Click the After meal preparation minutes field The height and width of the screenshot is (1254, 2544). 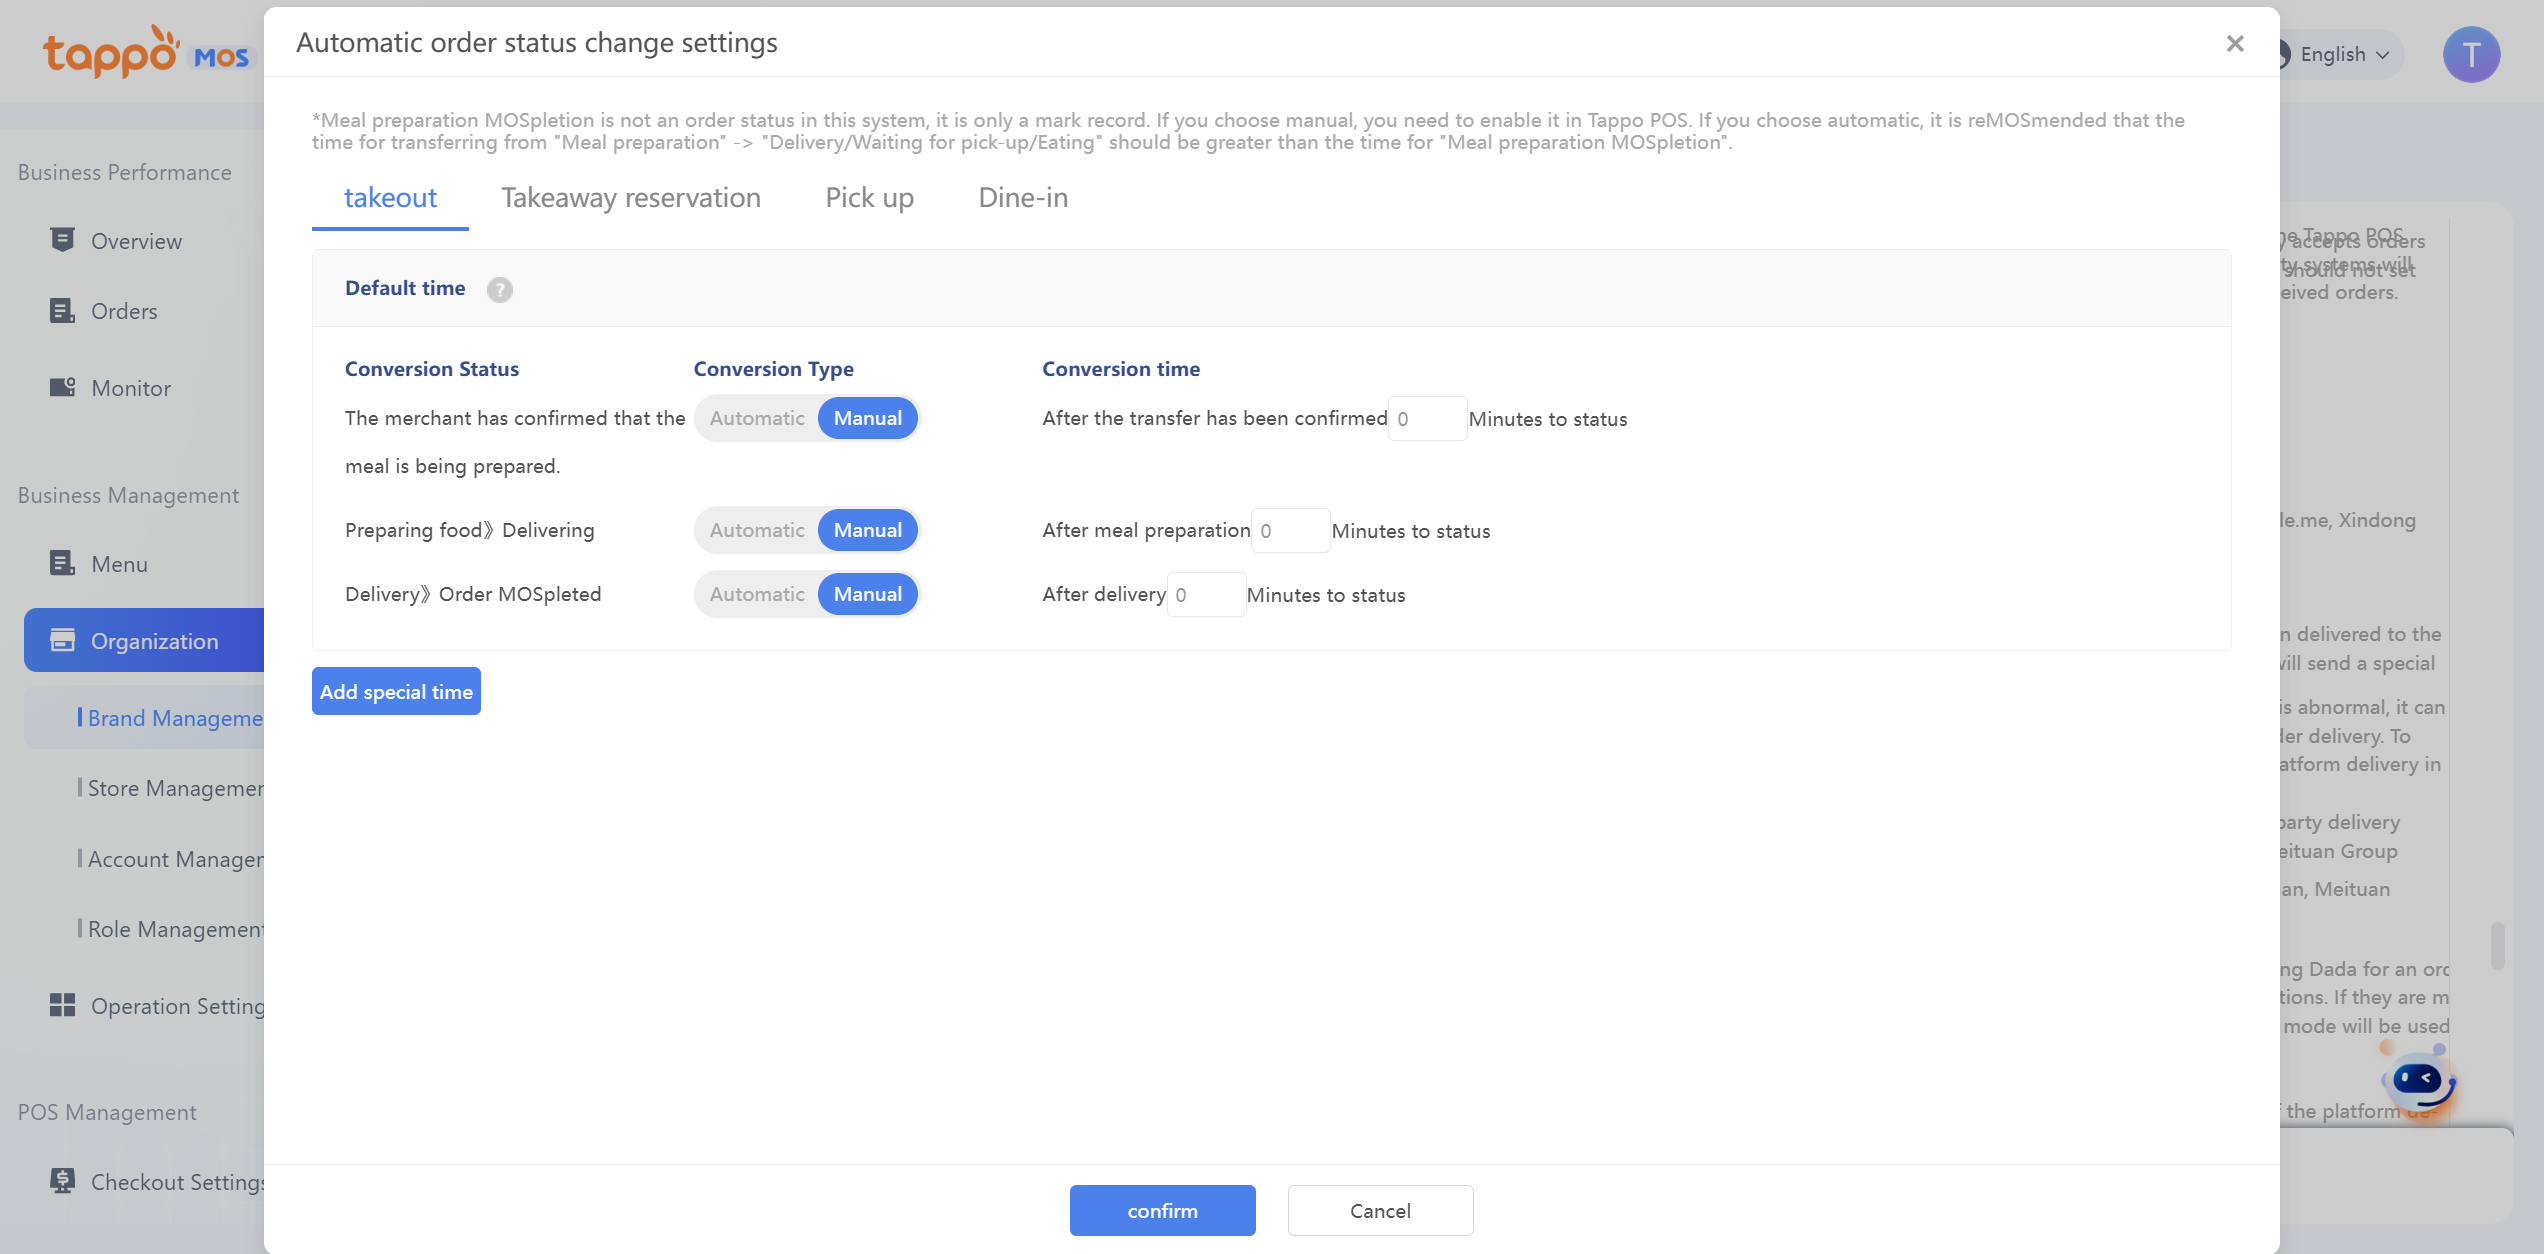pos(1290,530)
